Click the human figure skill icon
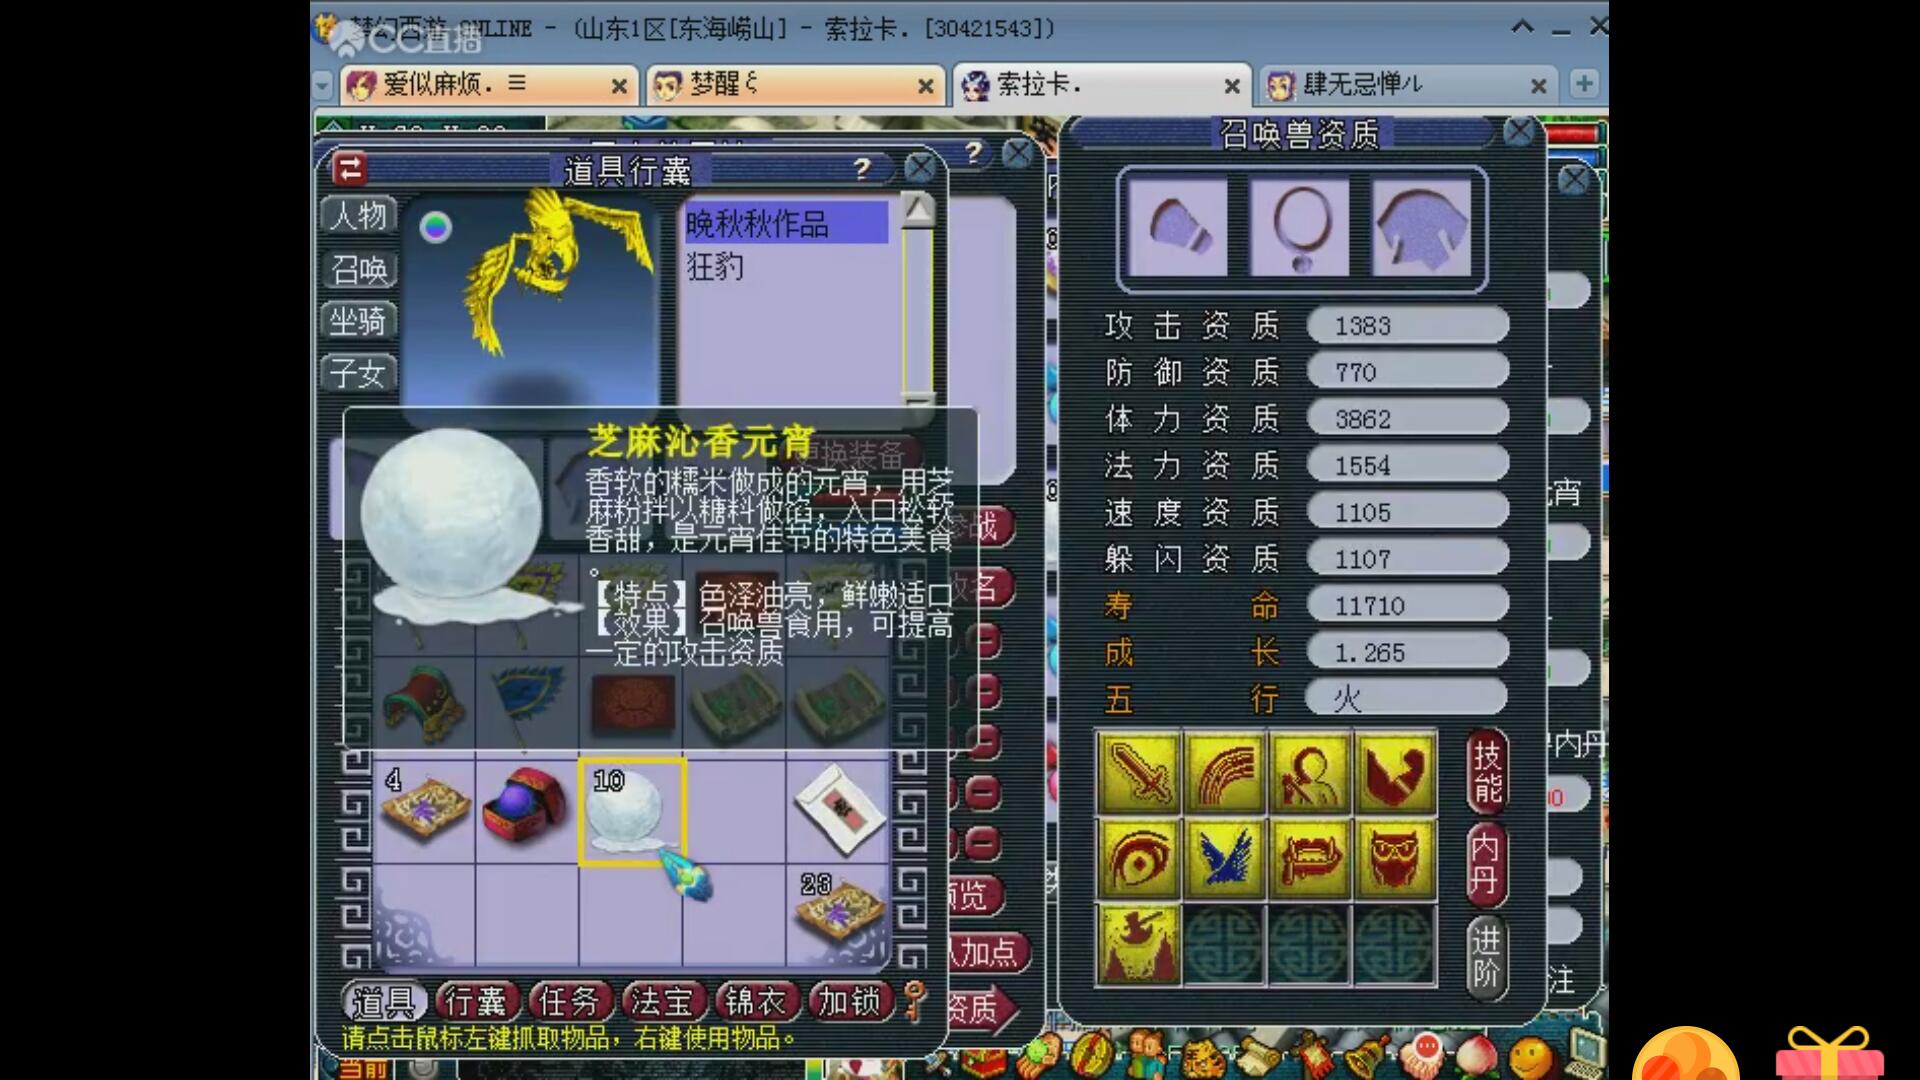The image size is (1920, 1080). [x=1310, y=772]
